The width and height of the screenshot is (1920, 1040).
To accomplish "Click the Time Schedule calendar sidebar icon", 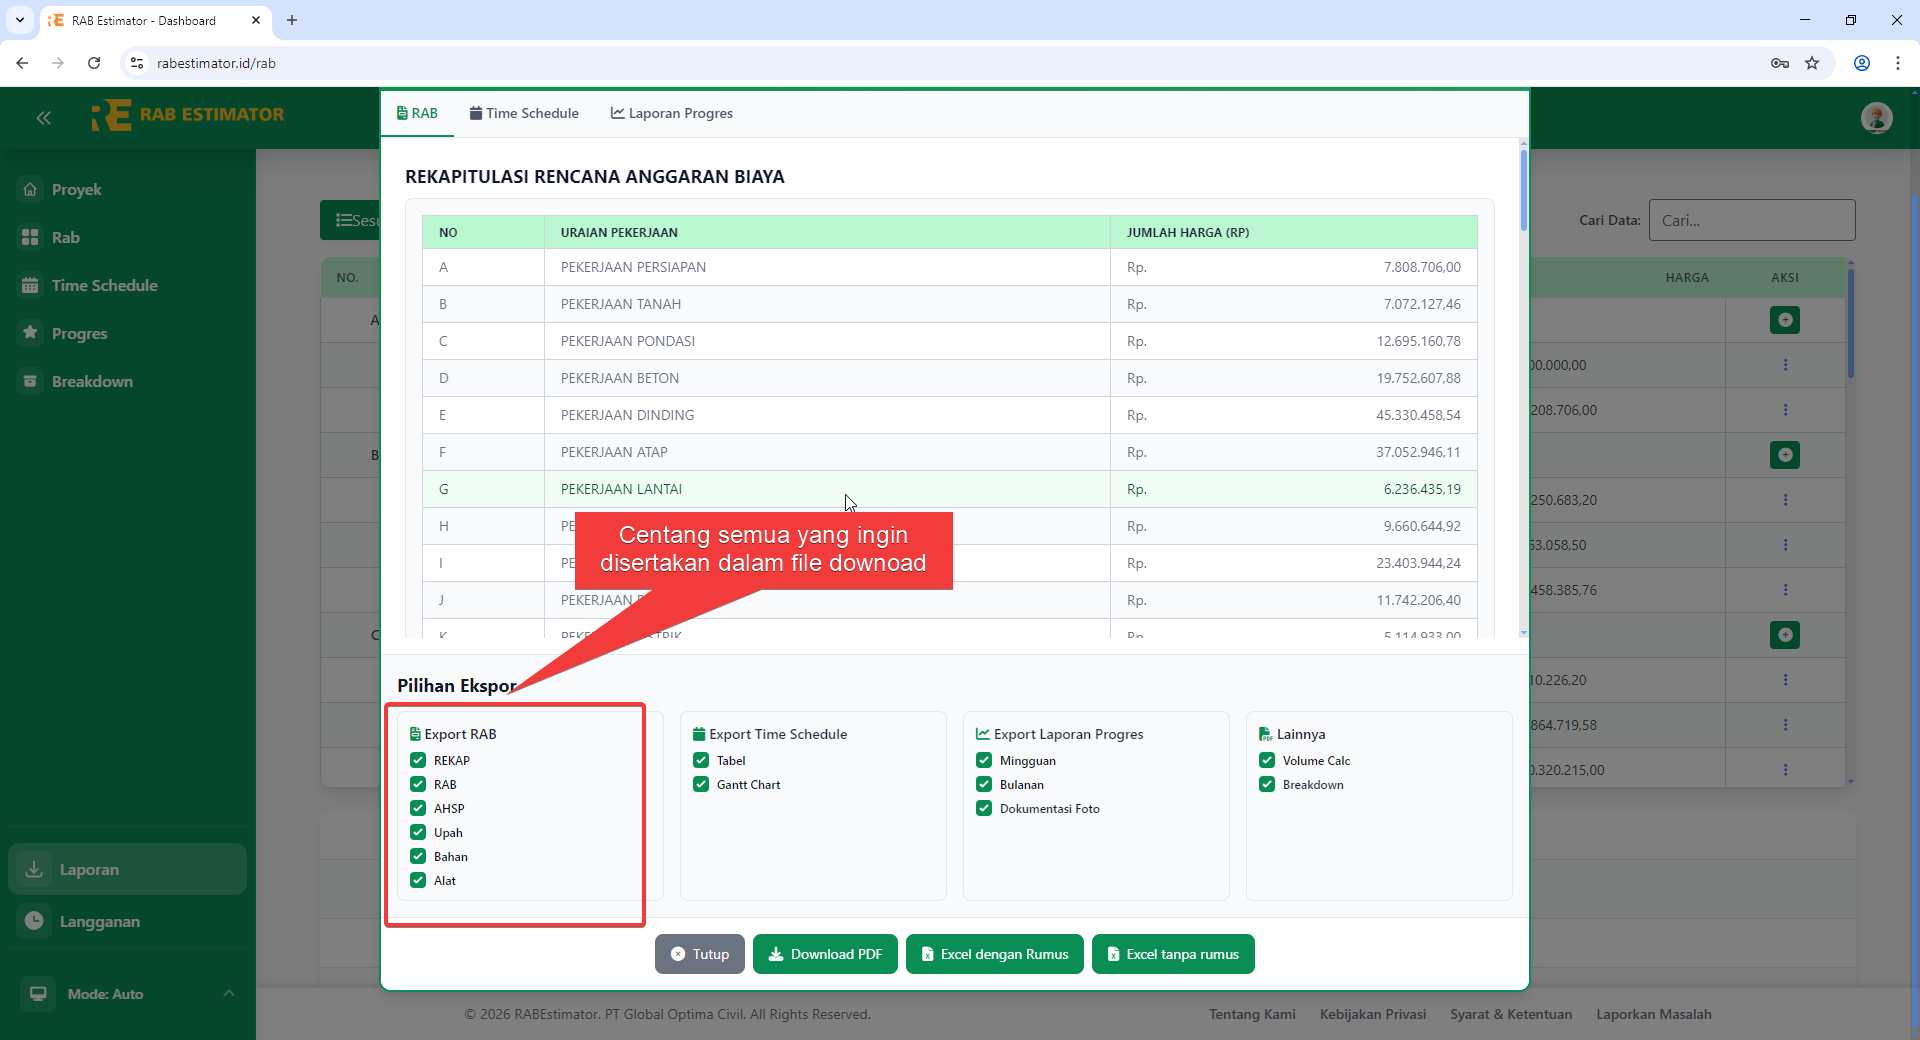I will coord(31,285).
